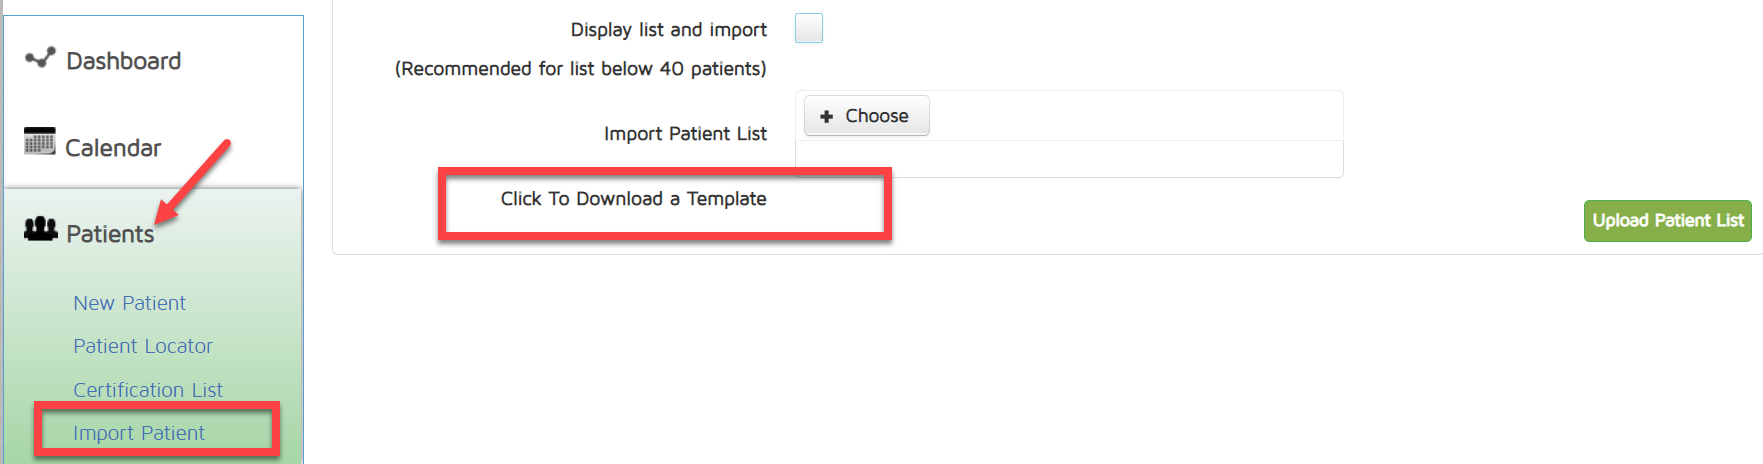Image resolution: width=1763 pixels, height=464 pixels.
Task: Click the "Display list and import" label text
Action: pos(668,30)
